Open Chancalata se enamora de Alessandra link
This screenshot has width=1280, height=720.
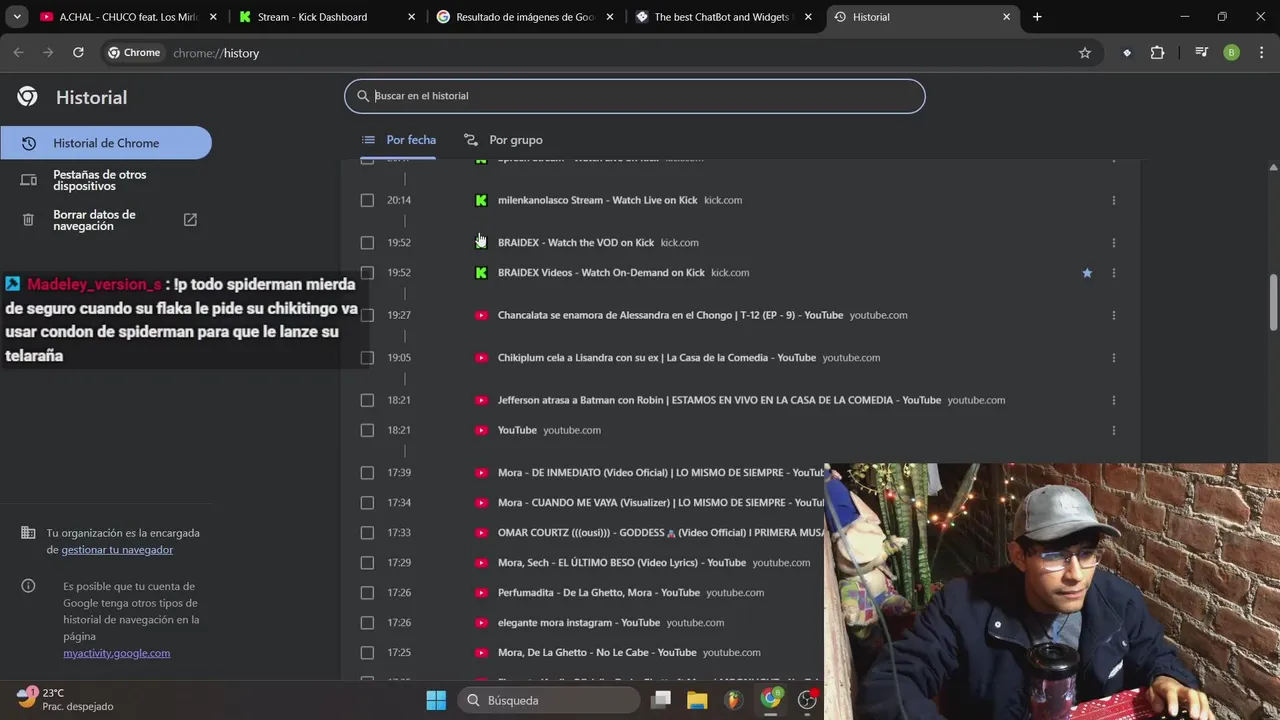pyautogui.click(x=670, y=315)
